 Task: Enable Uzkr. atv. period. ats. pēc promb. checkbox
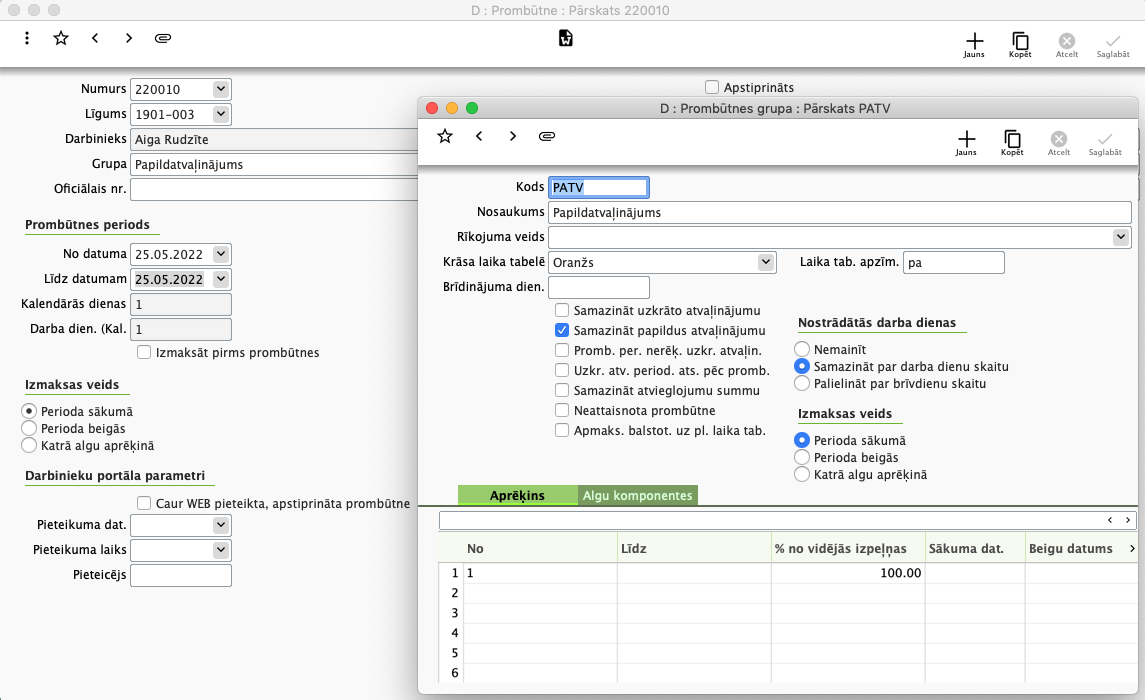pyautogui.click(x=562, y=370)
